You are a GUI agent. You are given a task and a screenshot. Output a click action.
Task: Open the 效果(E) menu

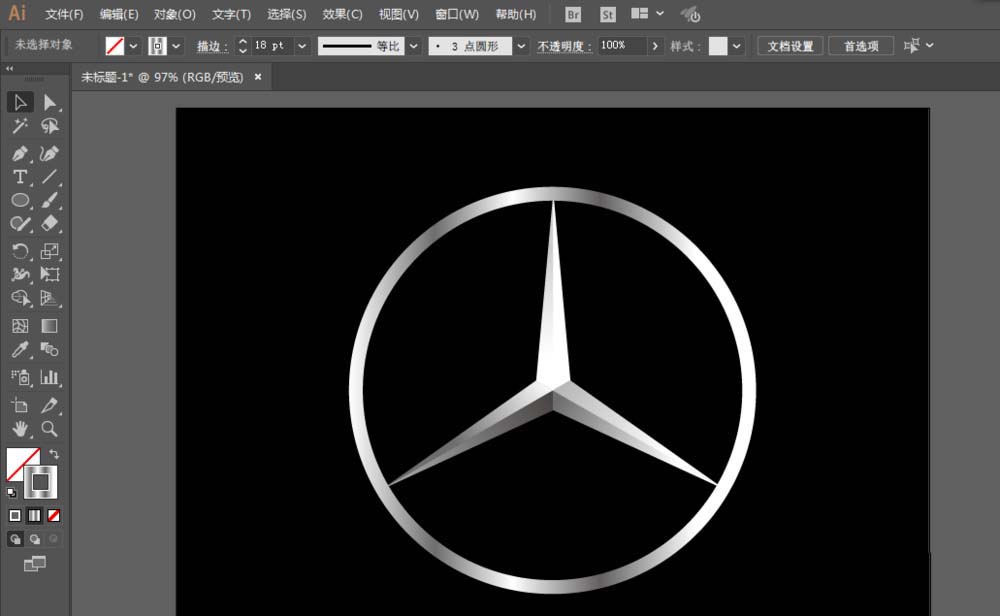pos(343,15)
